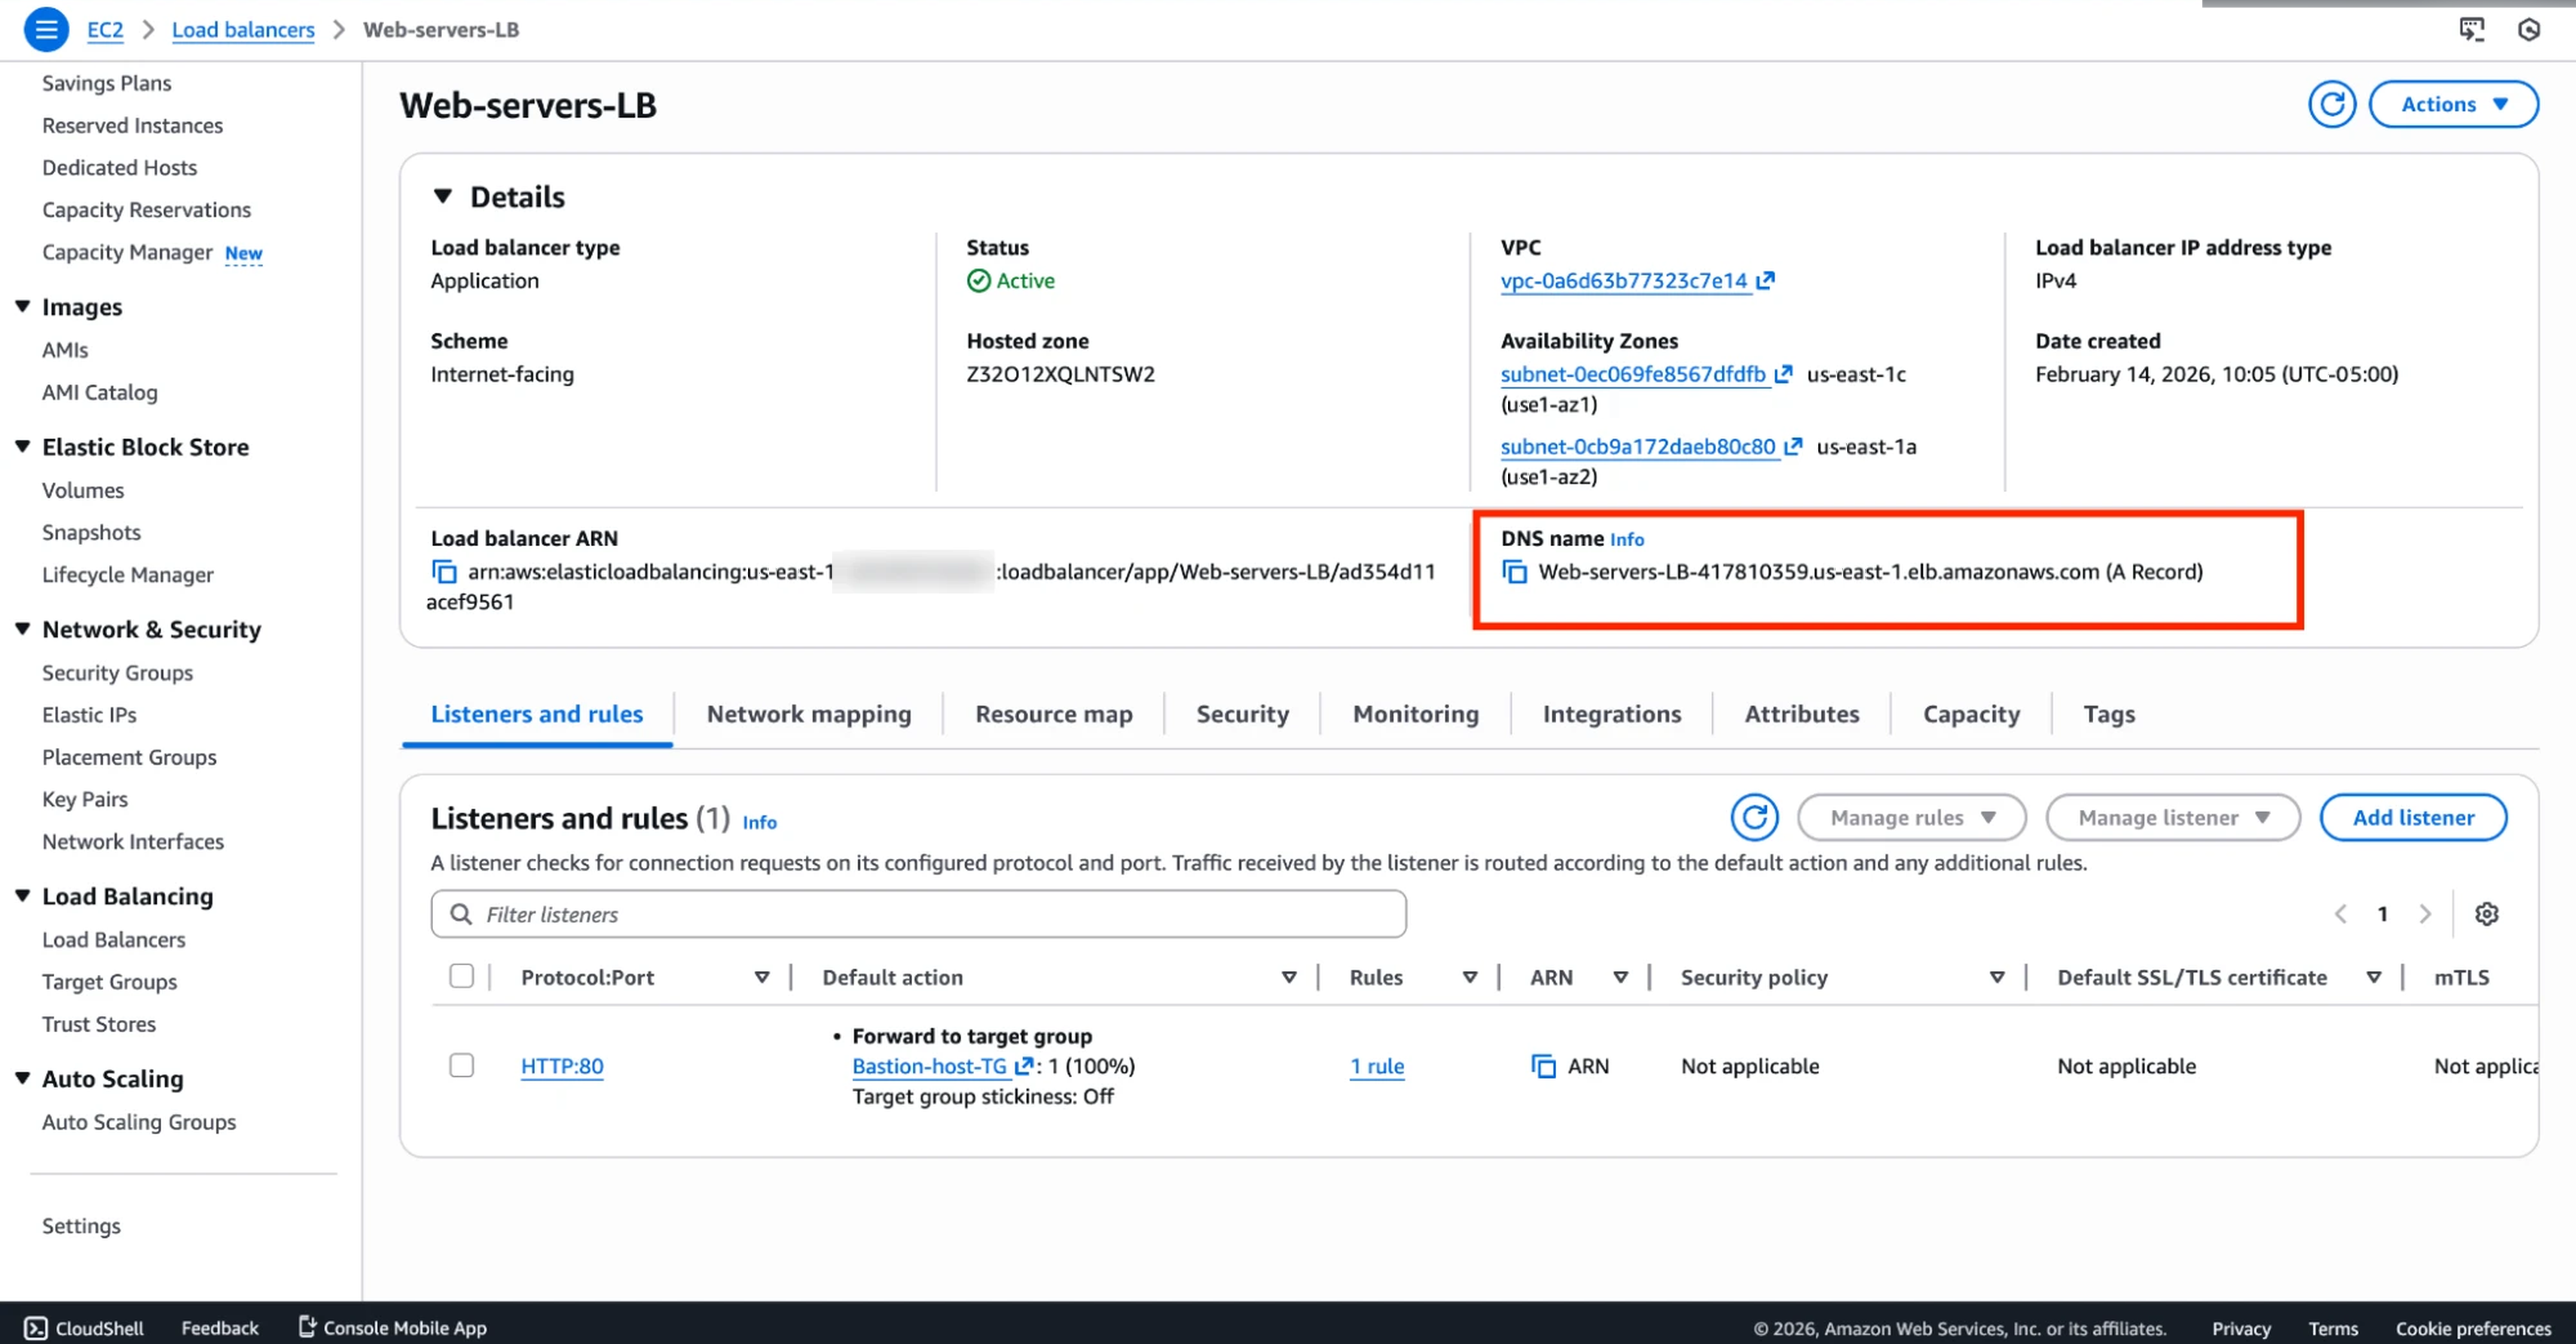The width and height of the screenshot is (2576, 1344).
Task: Go to next page of listeners
Action: (x=2425, y=914)
